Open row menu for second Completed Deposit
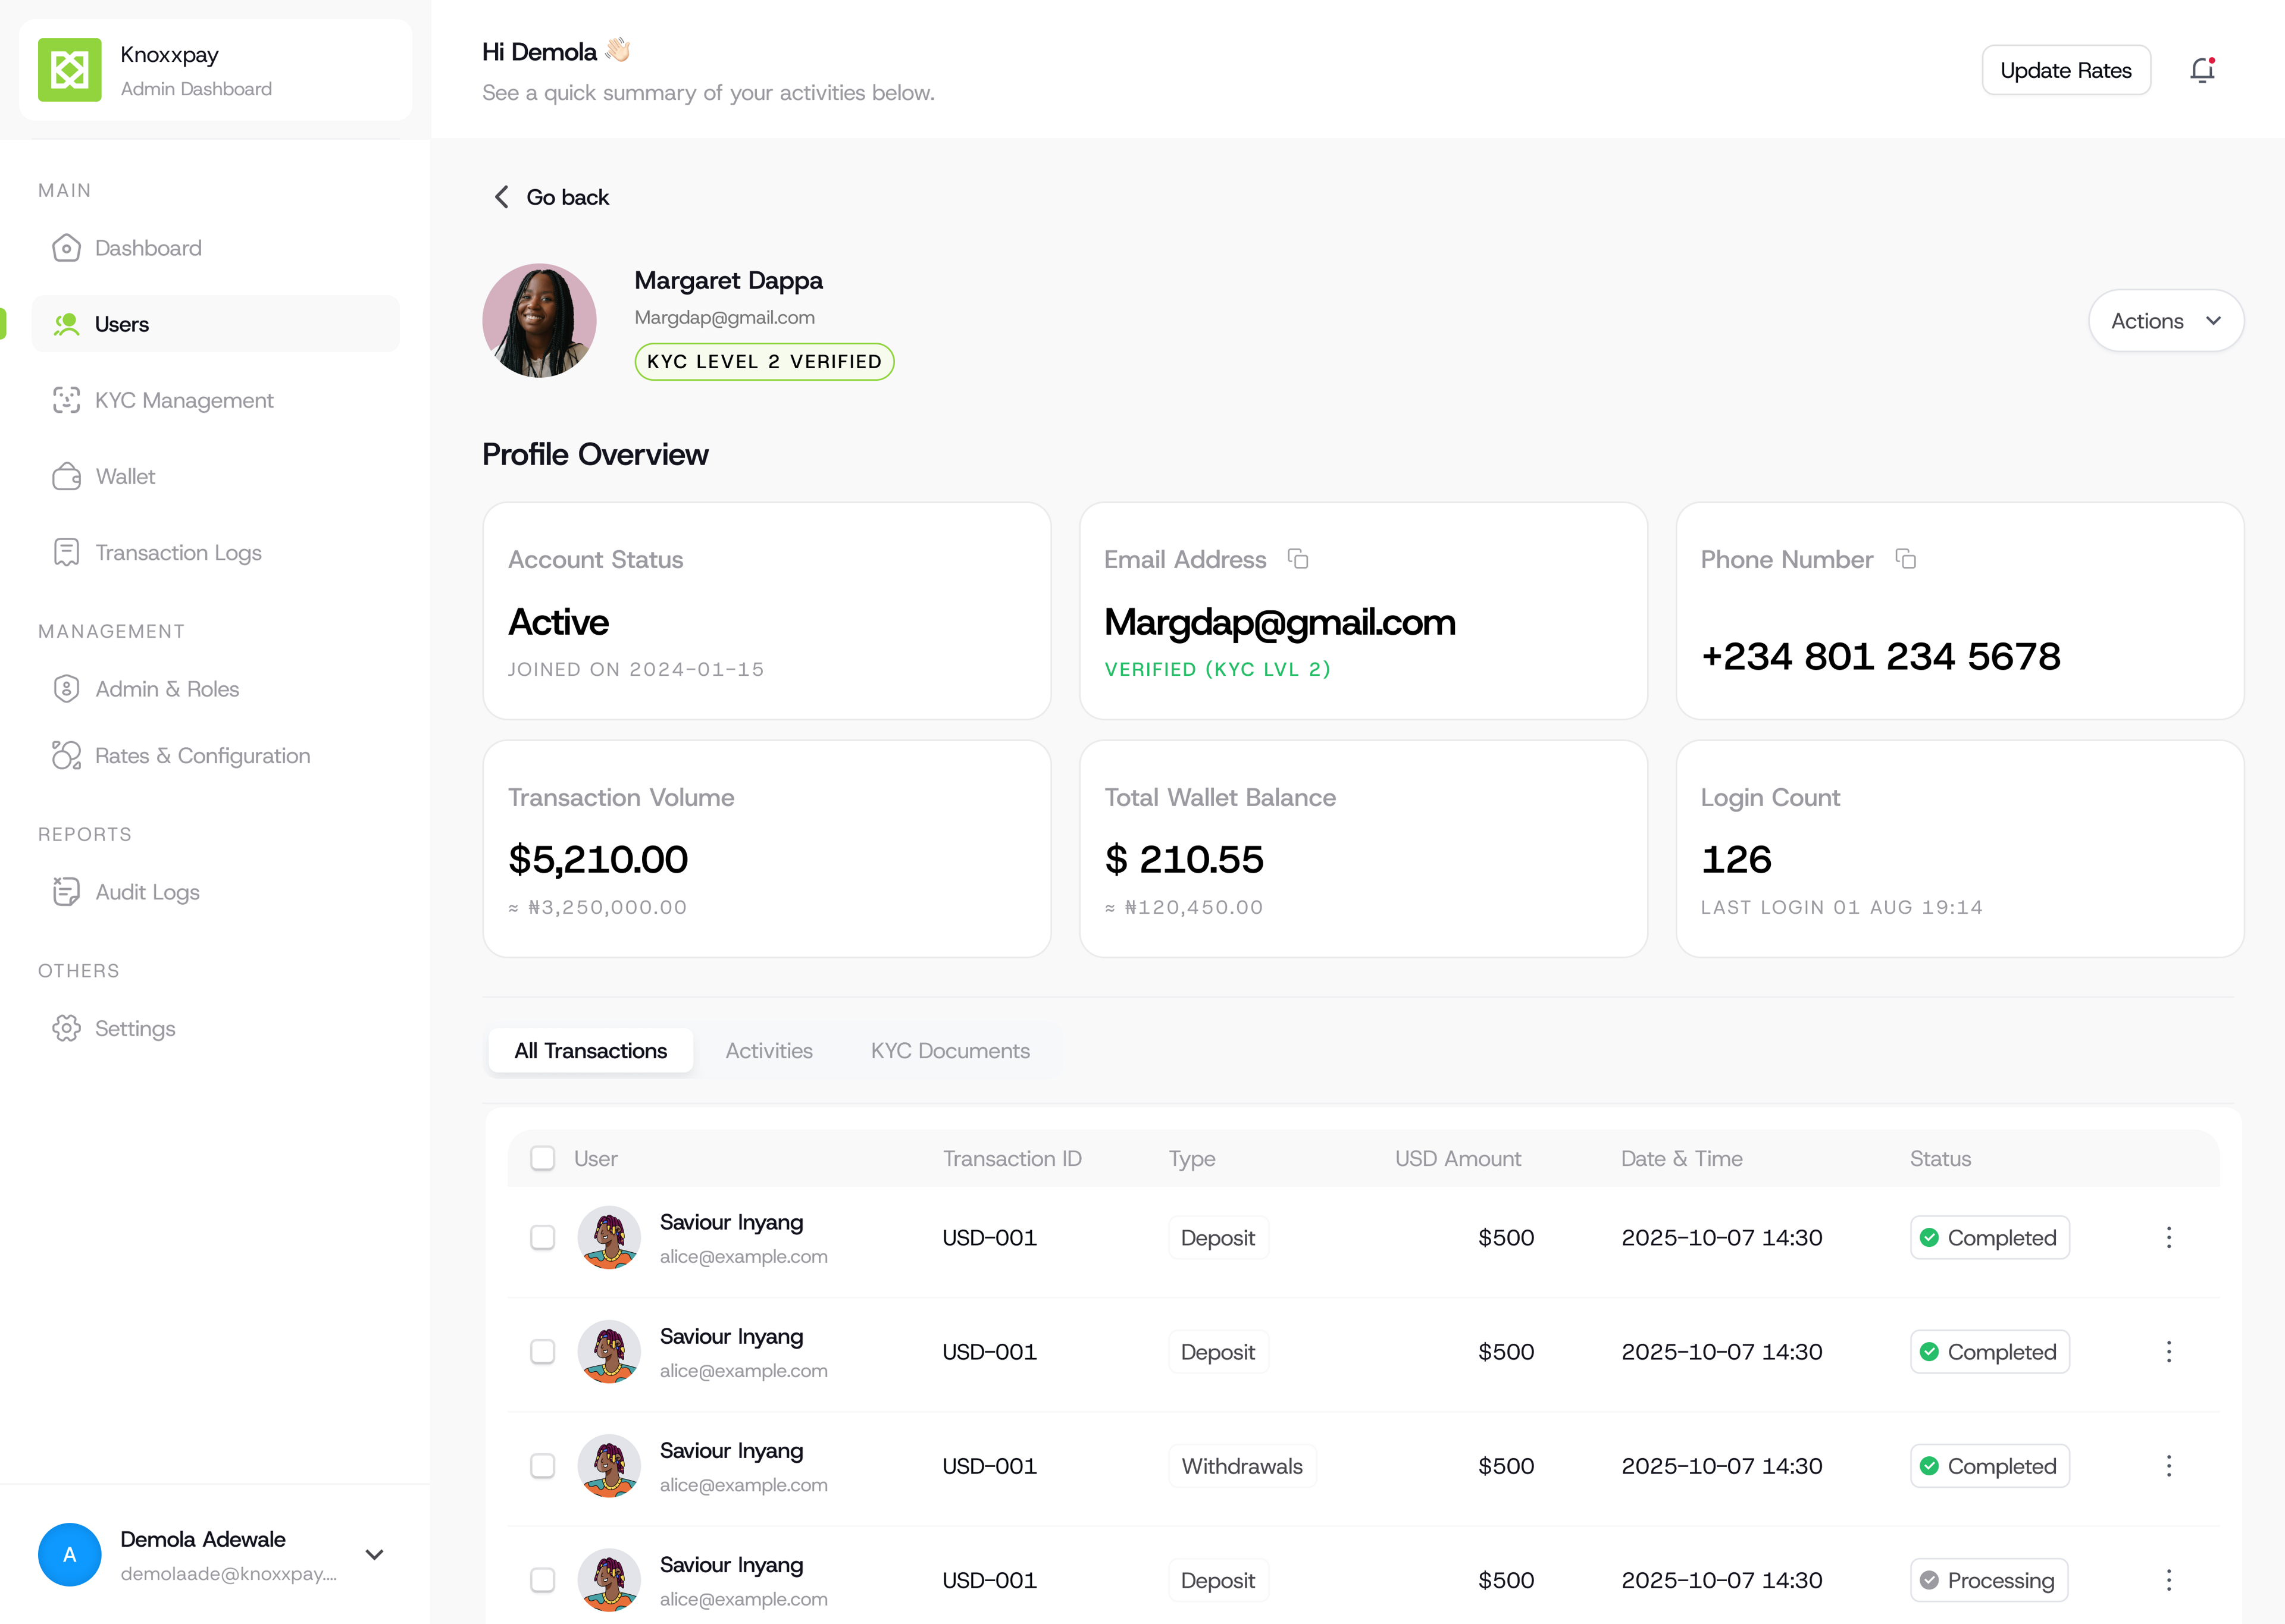The width and height of the screenshot is (2285, 1624). [2168, 1352]
